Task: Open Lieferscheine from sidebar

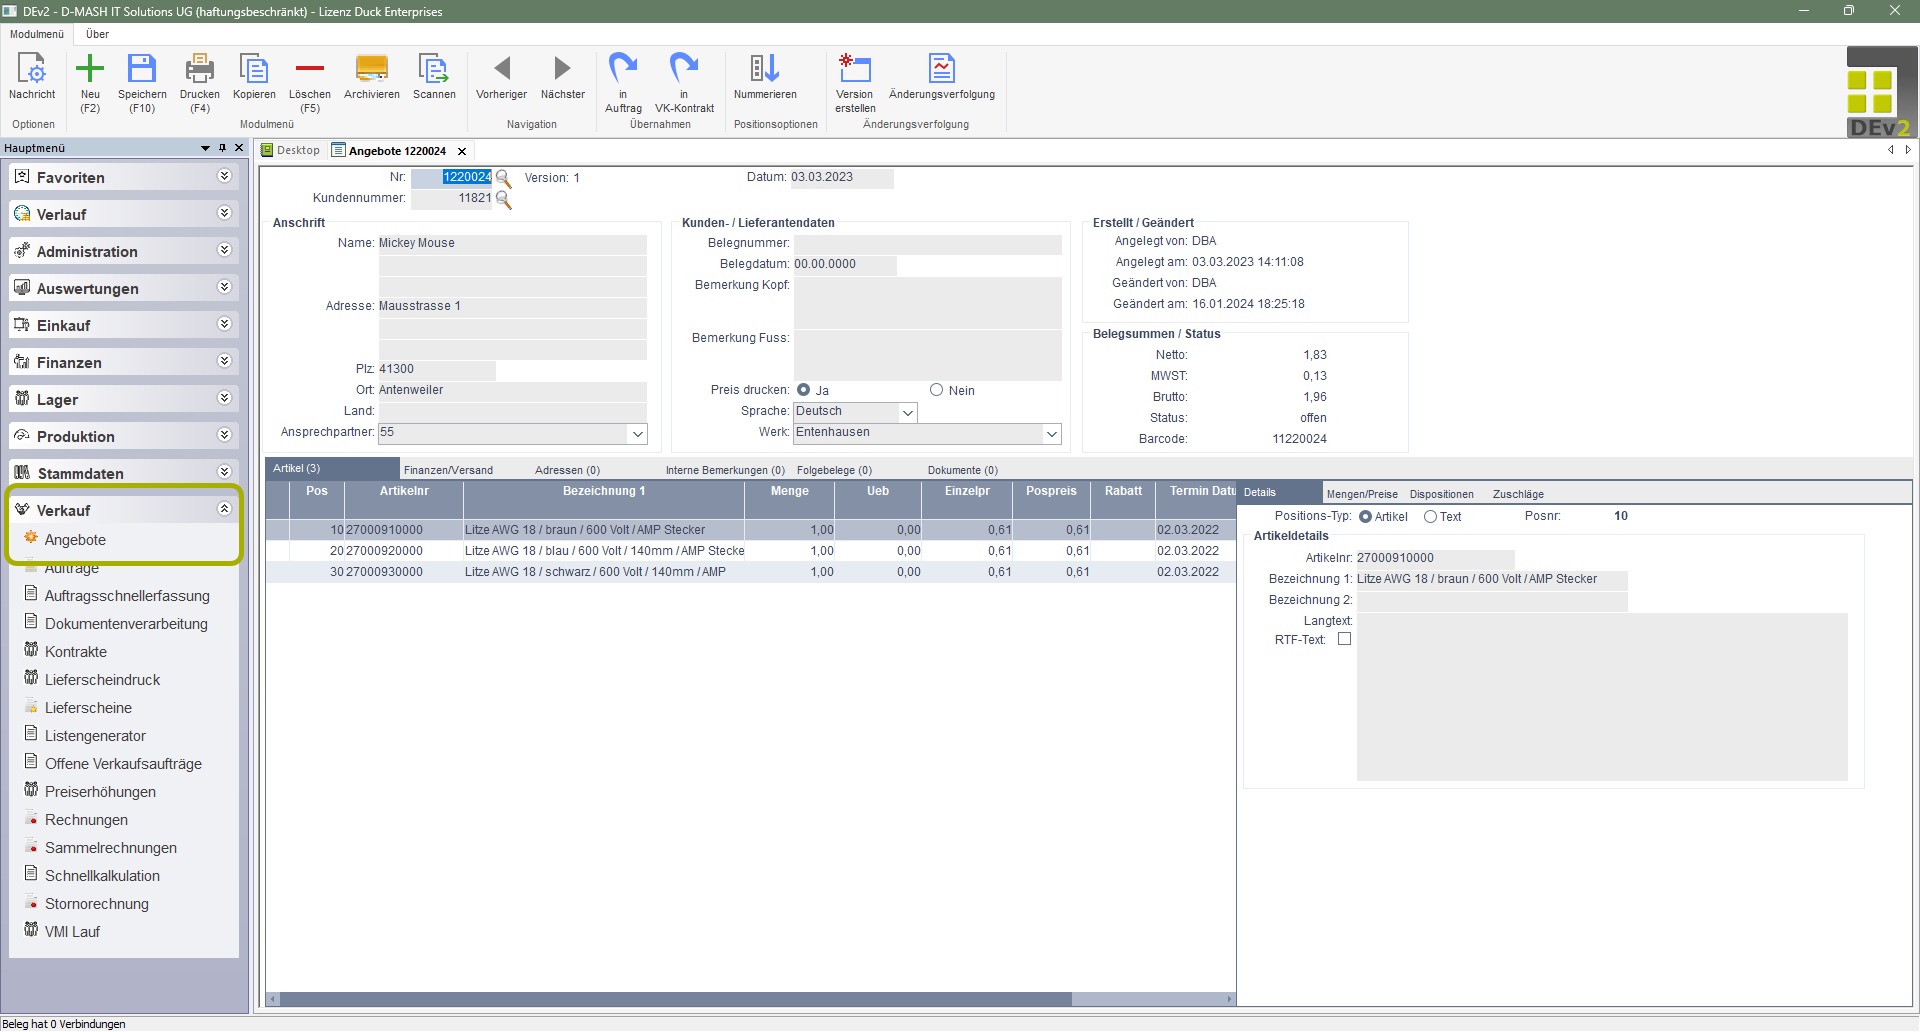Action: [x=88, y=708]
